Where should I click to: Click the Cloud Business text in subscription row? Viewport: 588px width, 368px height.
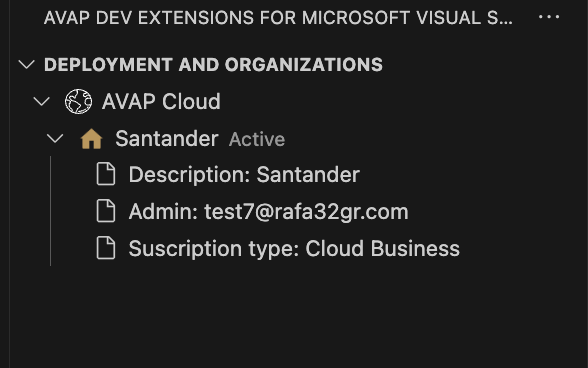pyautogui.click(x=382, y=248)
